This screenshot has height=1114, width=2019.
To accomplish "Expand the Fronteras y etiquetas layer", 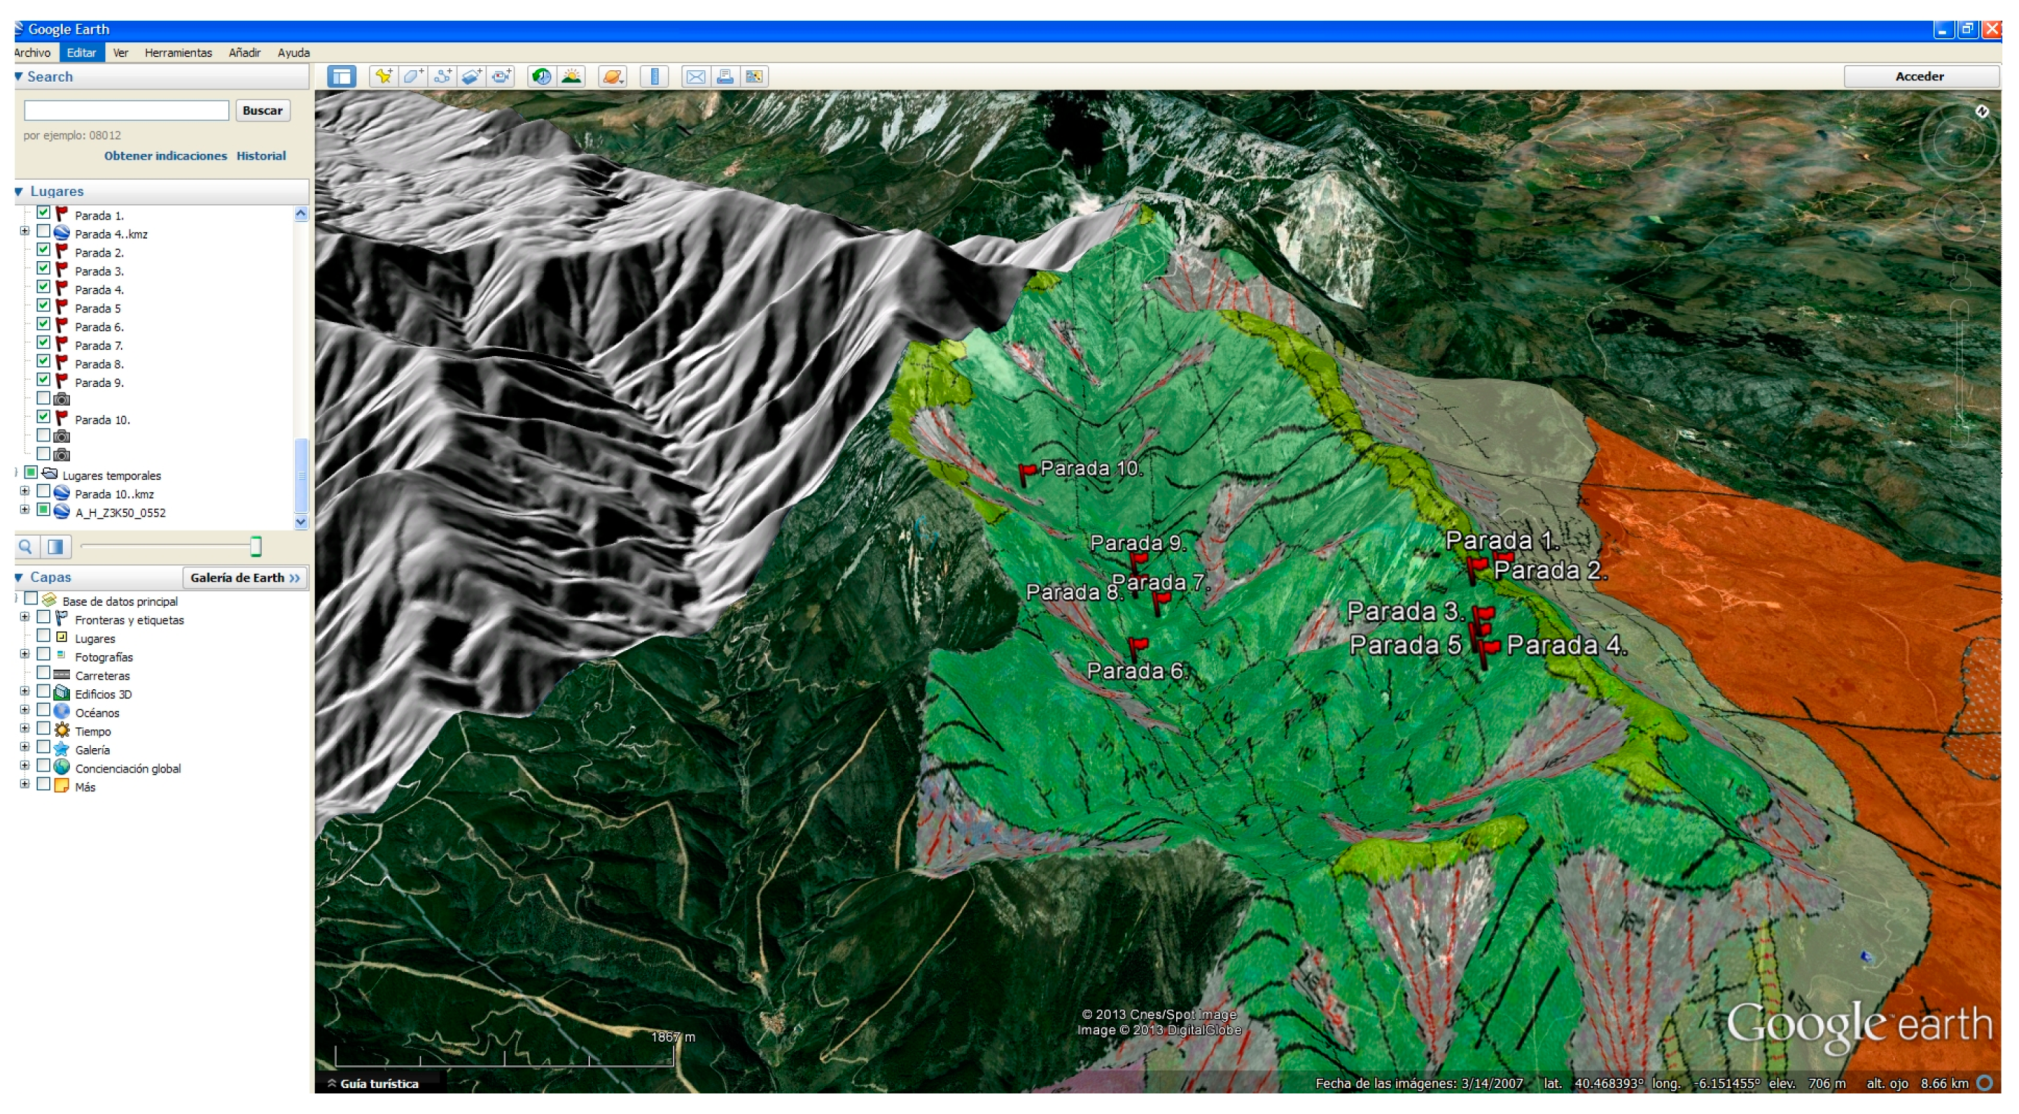I will (24, 618).
